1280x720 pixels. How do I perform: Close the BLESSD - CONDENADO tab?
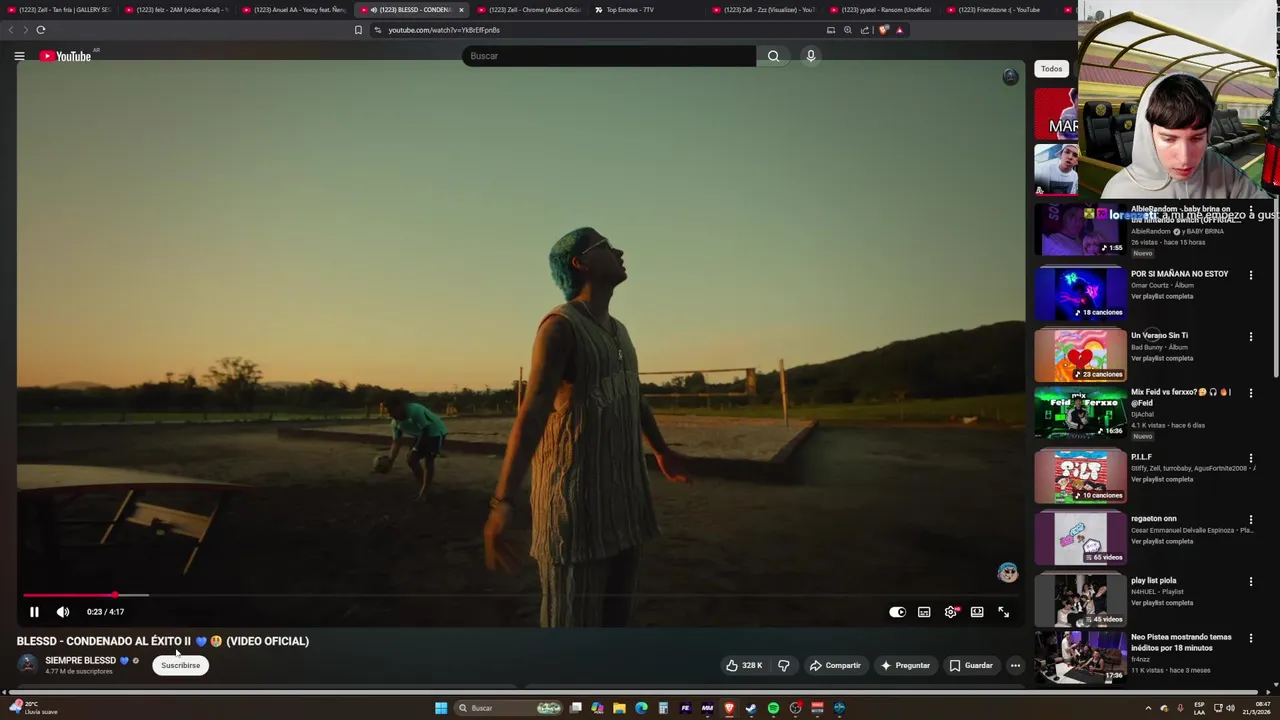461,10
